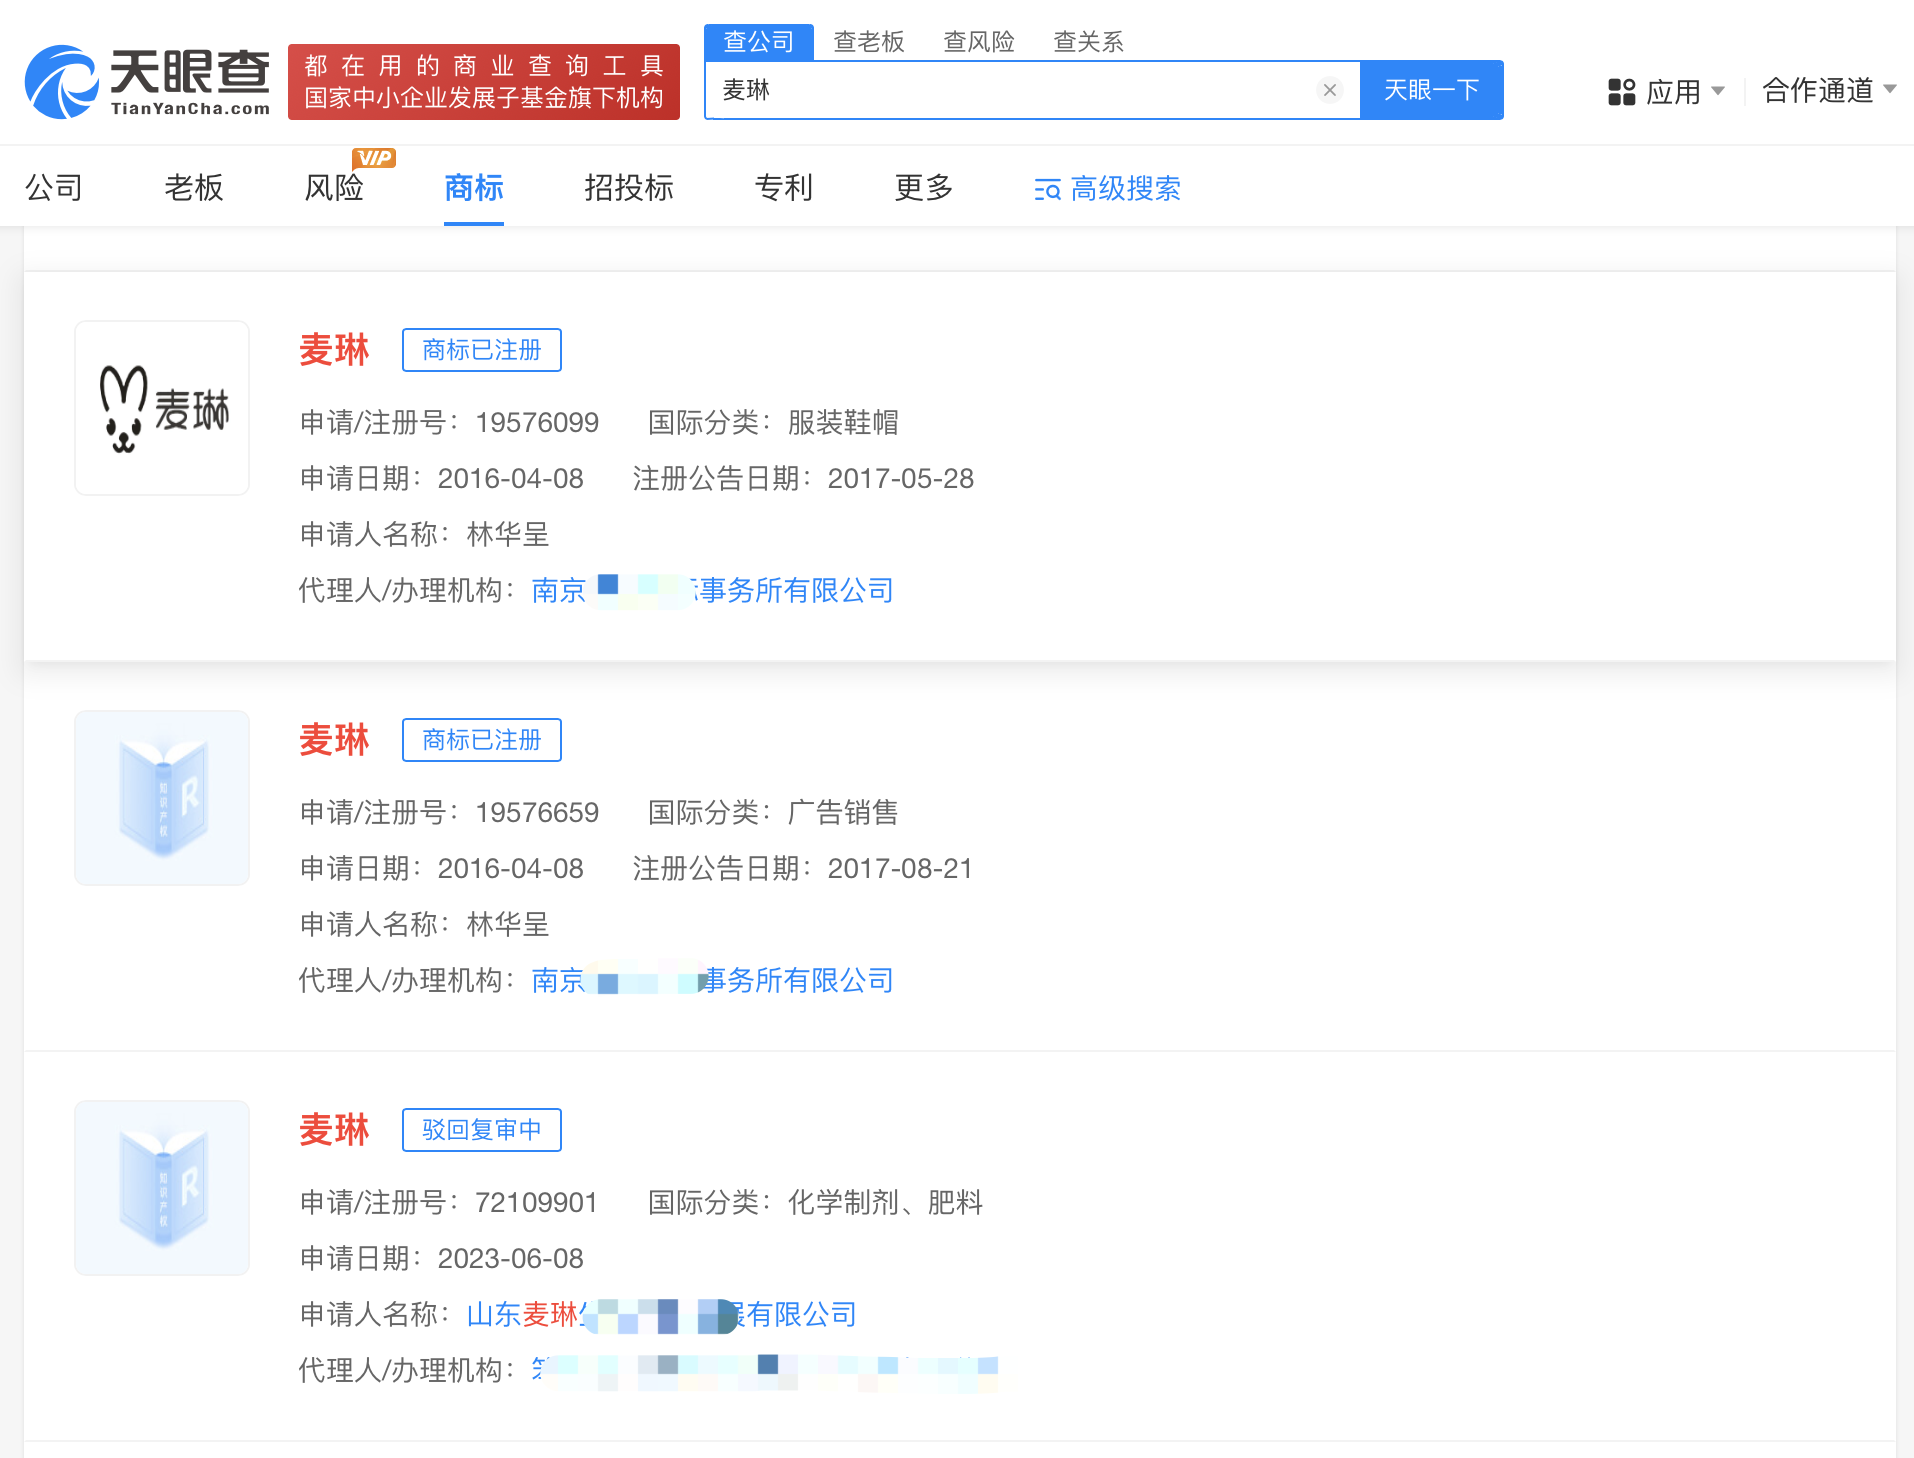1914x1458 pixels.
Task: Click registration number 19576659
Action: [537, 812]
